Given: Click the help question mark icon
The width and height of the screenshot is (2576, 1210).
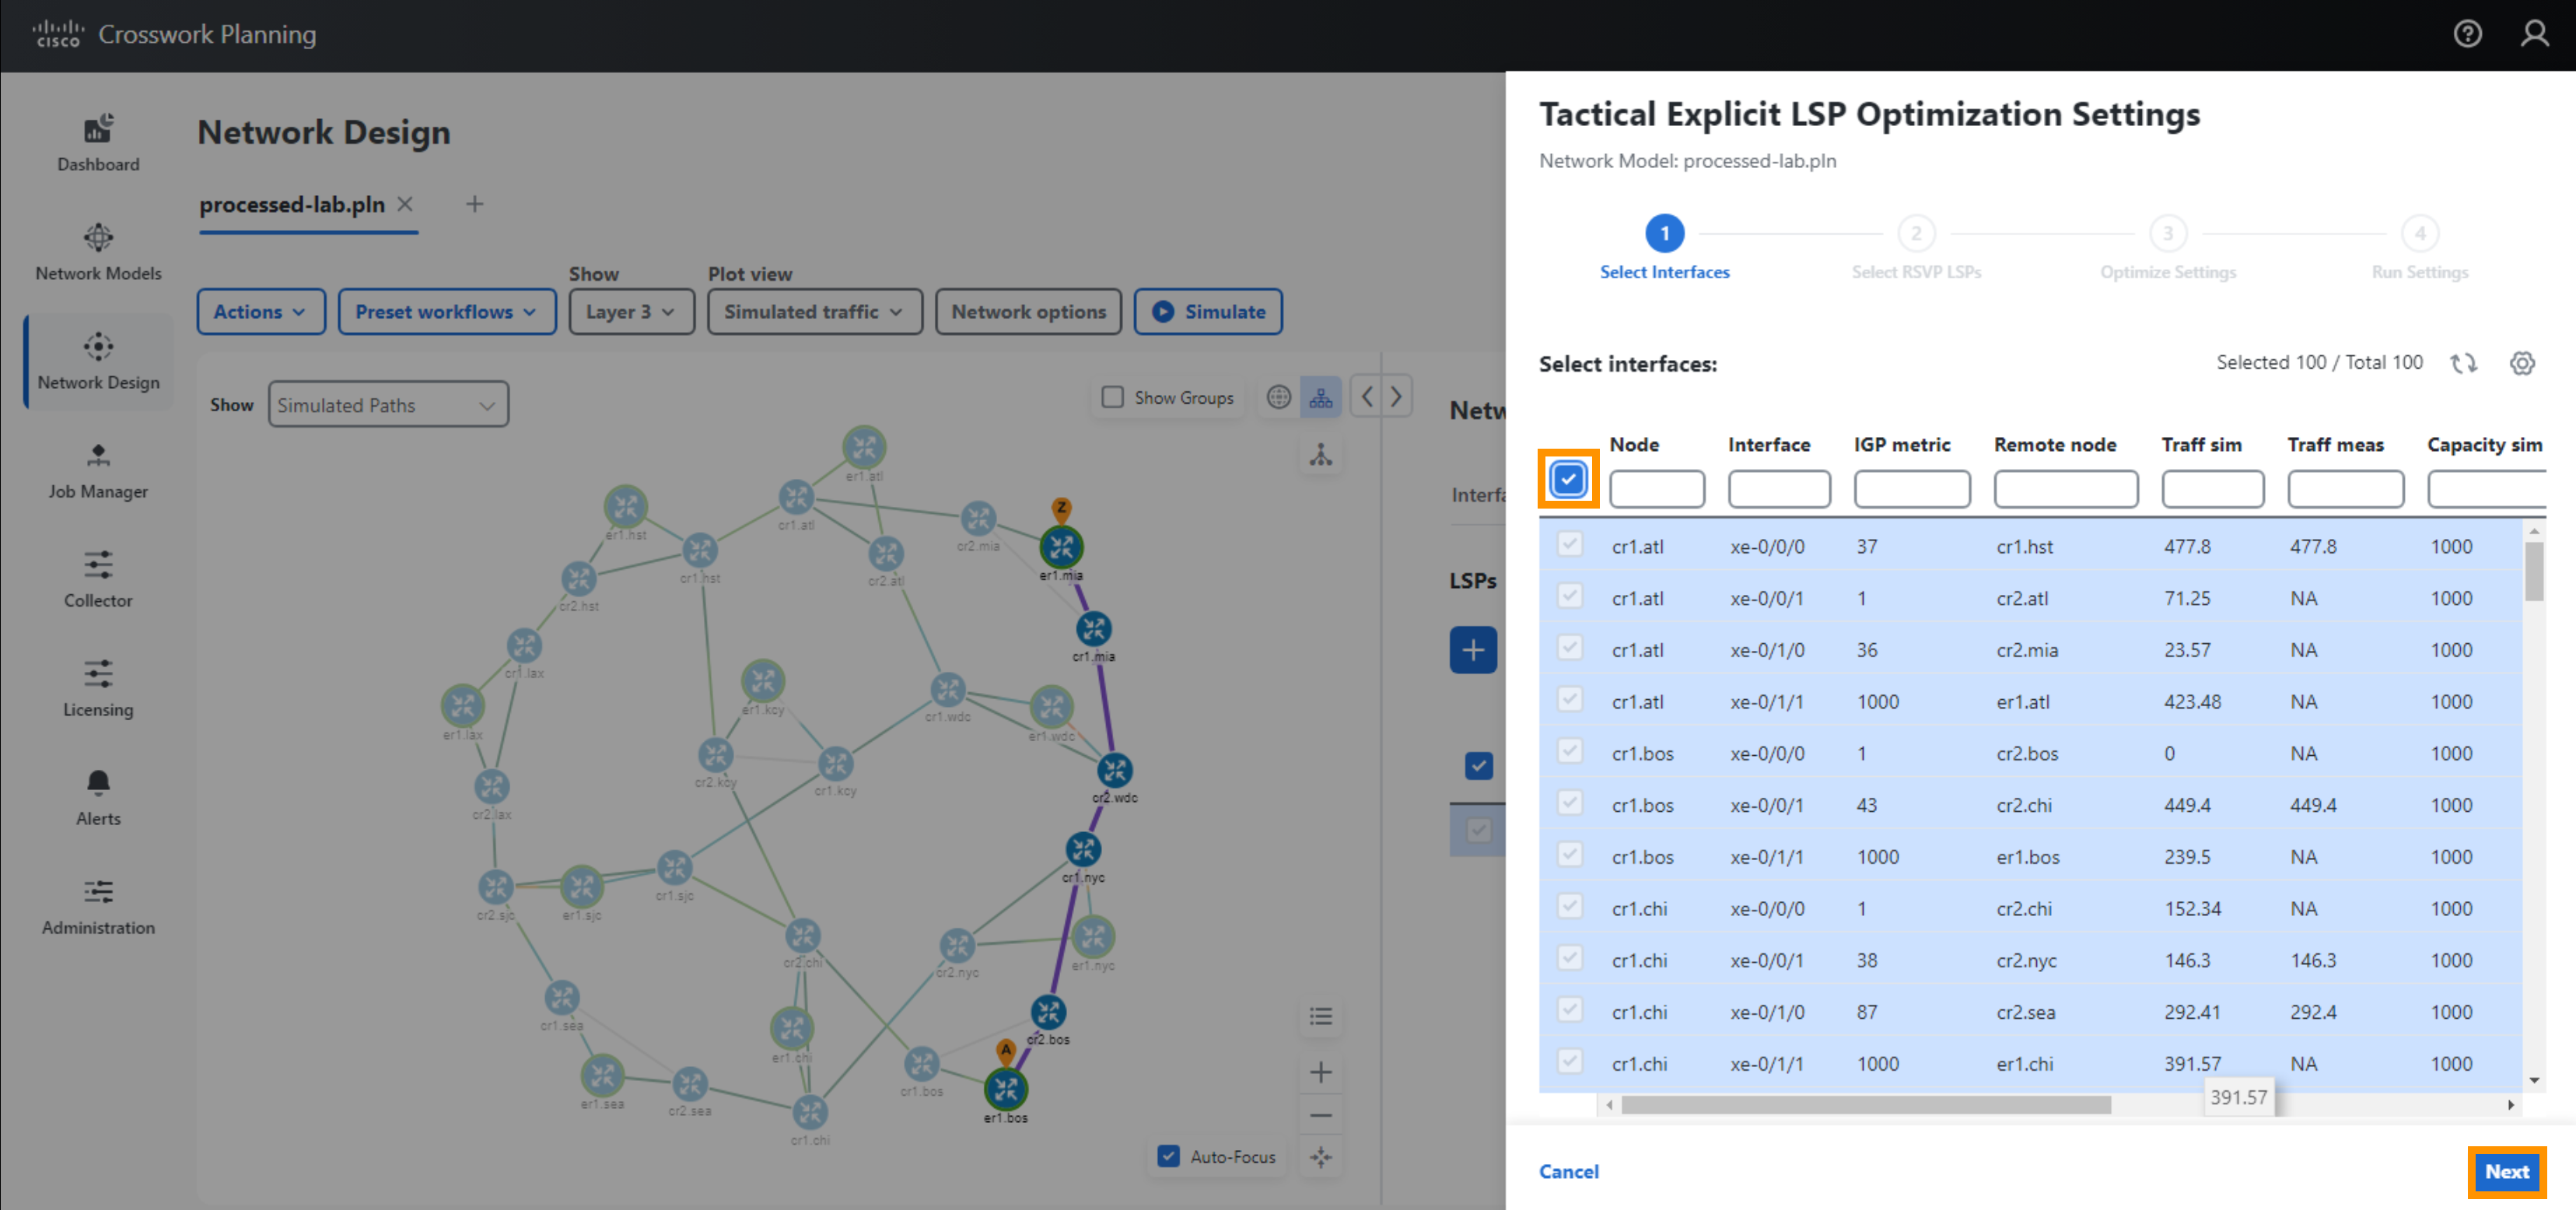Looking at the screenshot, I should 2467,34.
